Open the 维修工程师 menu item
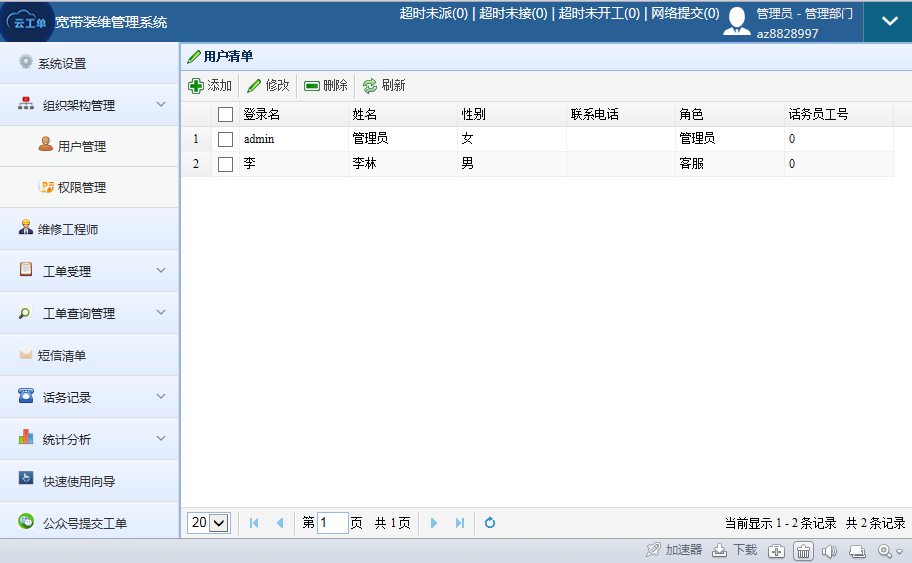 [89, 229]
